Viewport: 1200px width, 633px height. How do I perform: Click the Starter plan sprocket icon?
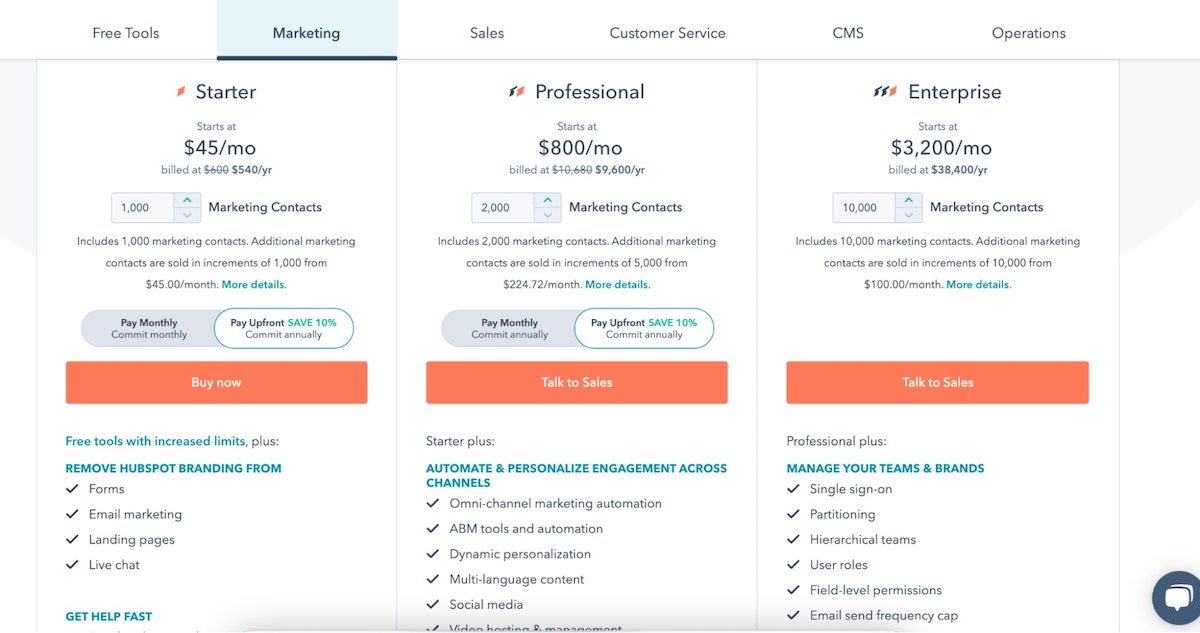click(x=181, y=92)
